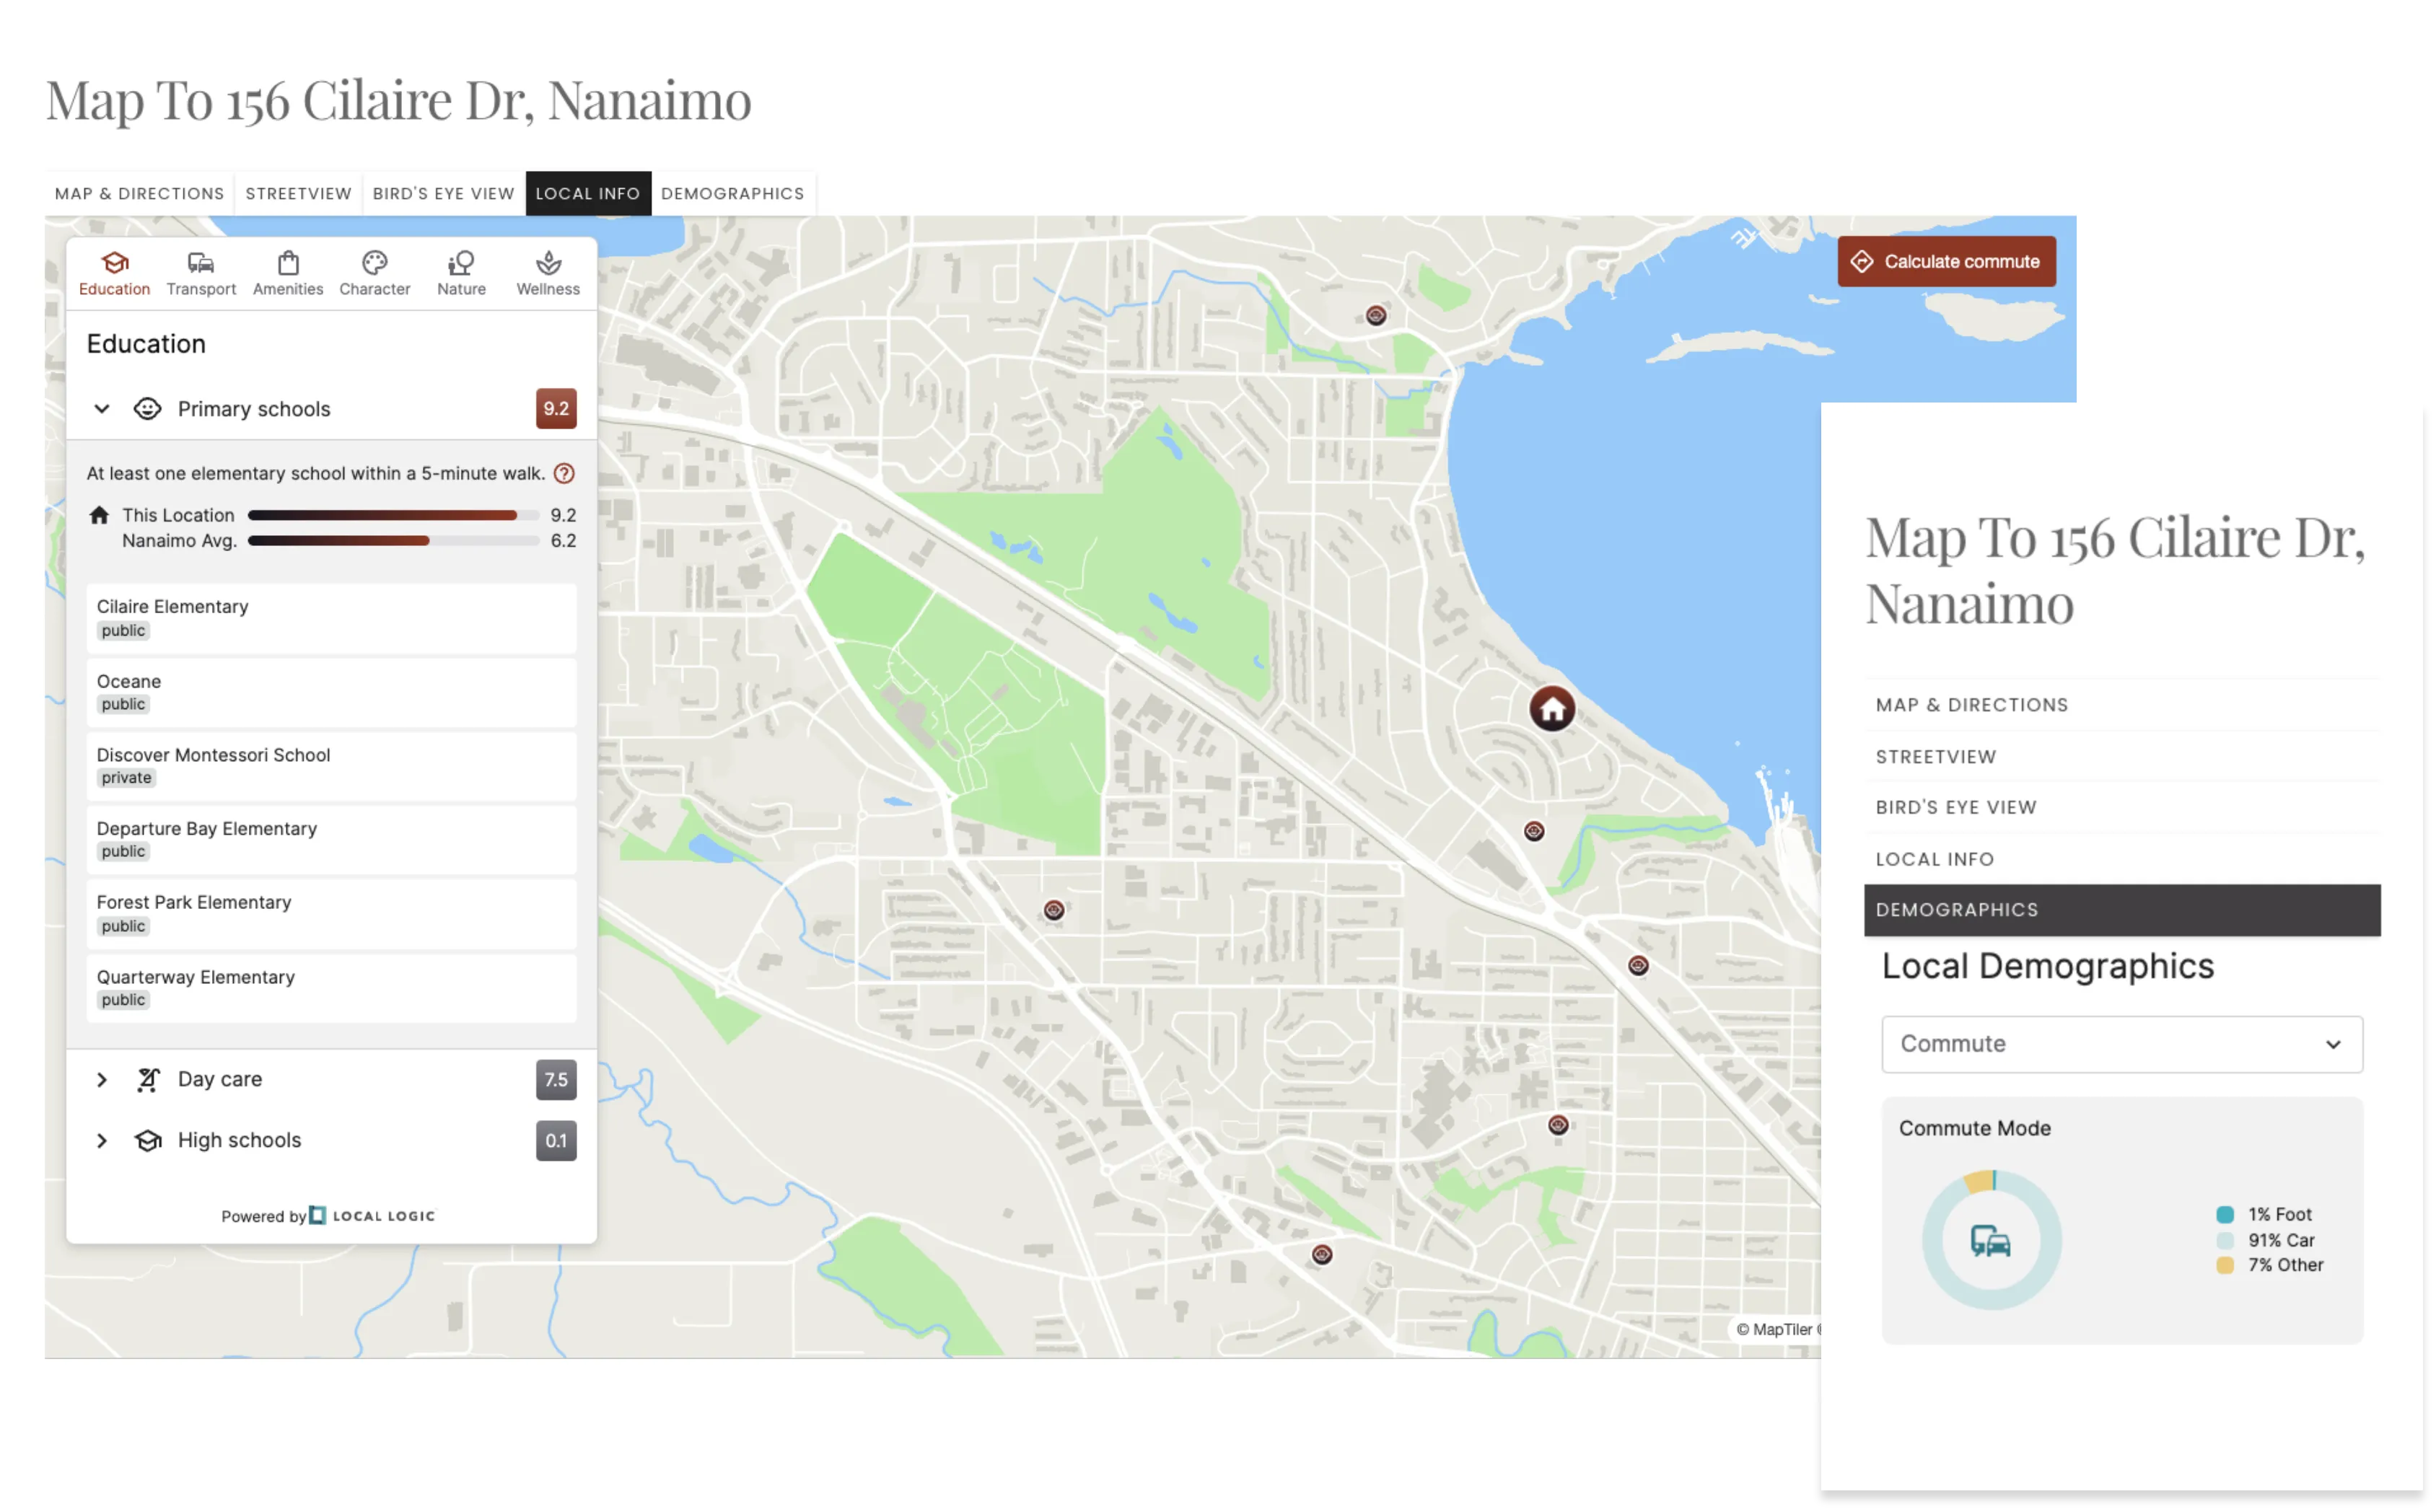The image size is (2436, 1512).
Task: Select the Education category icon
Action: tap(114, 272)
